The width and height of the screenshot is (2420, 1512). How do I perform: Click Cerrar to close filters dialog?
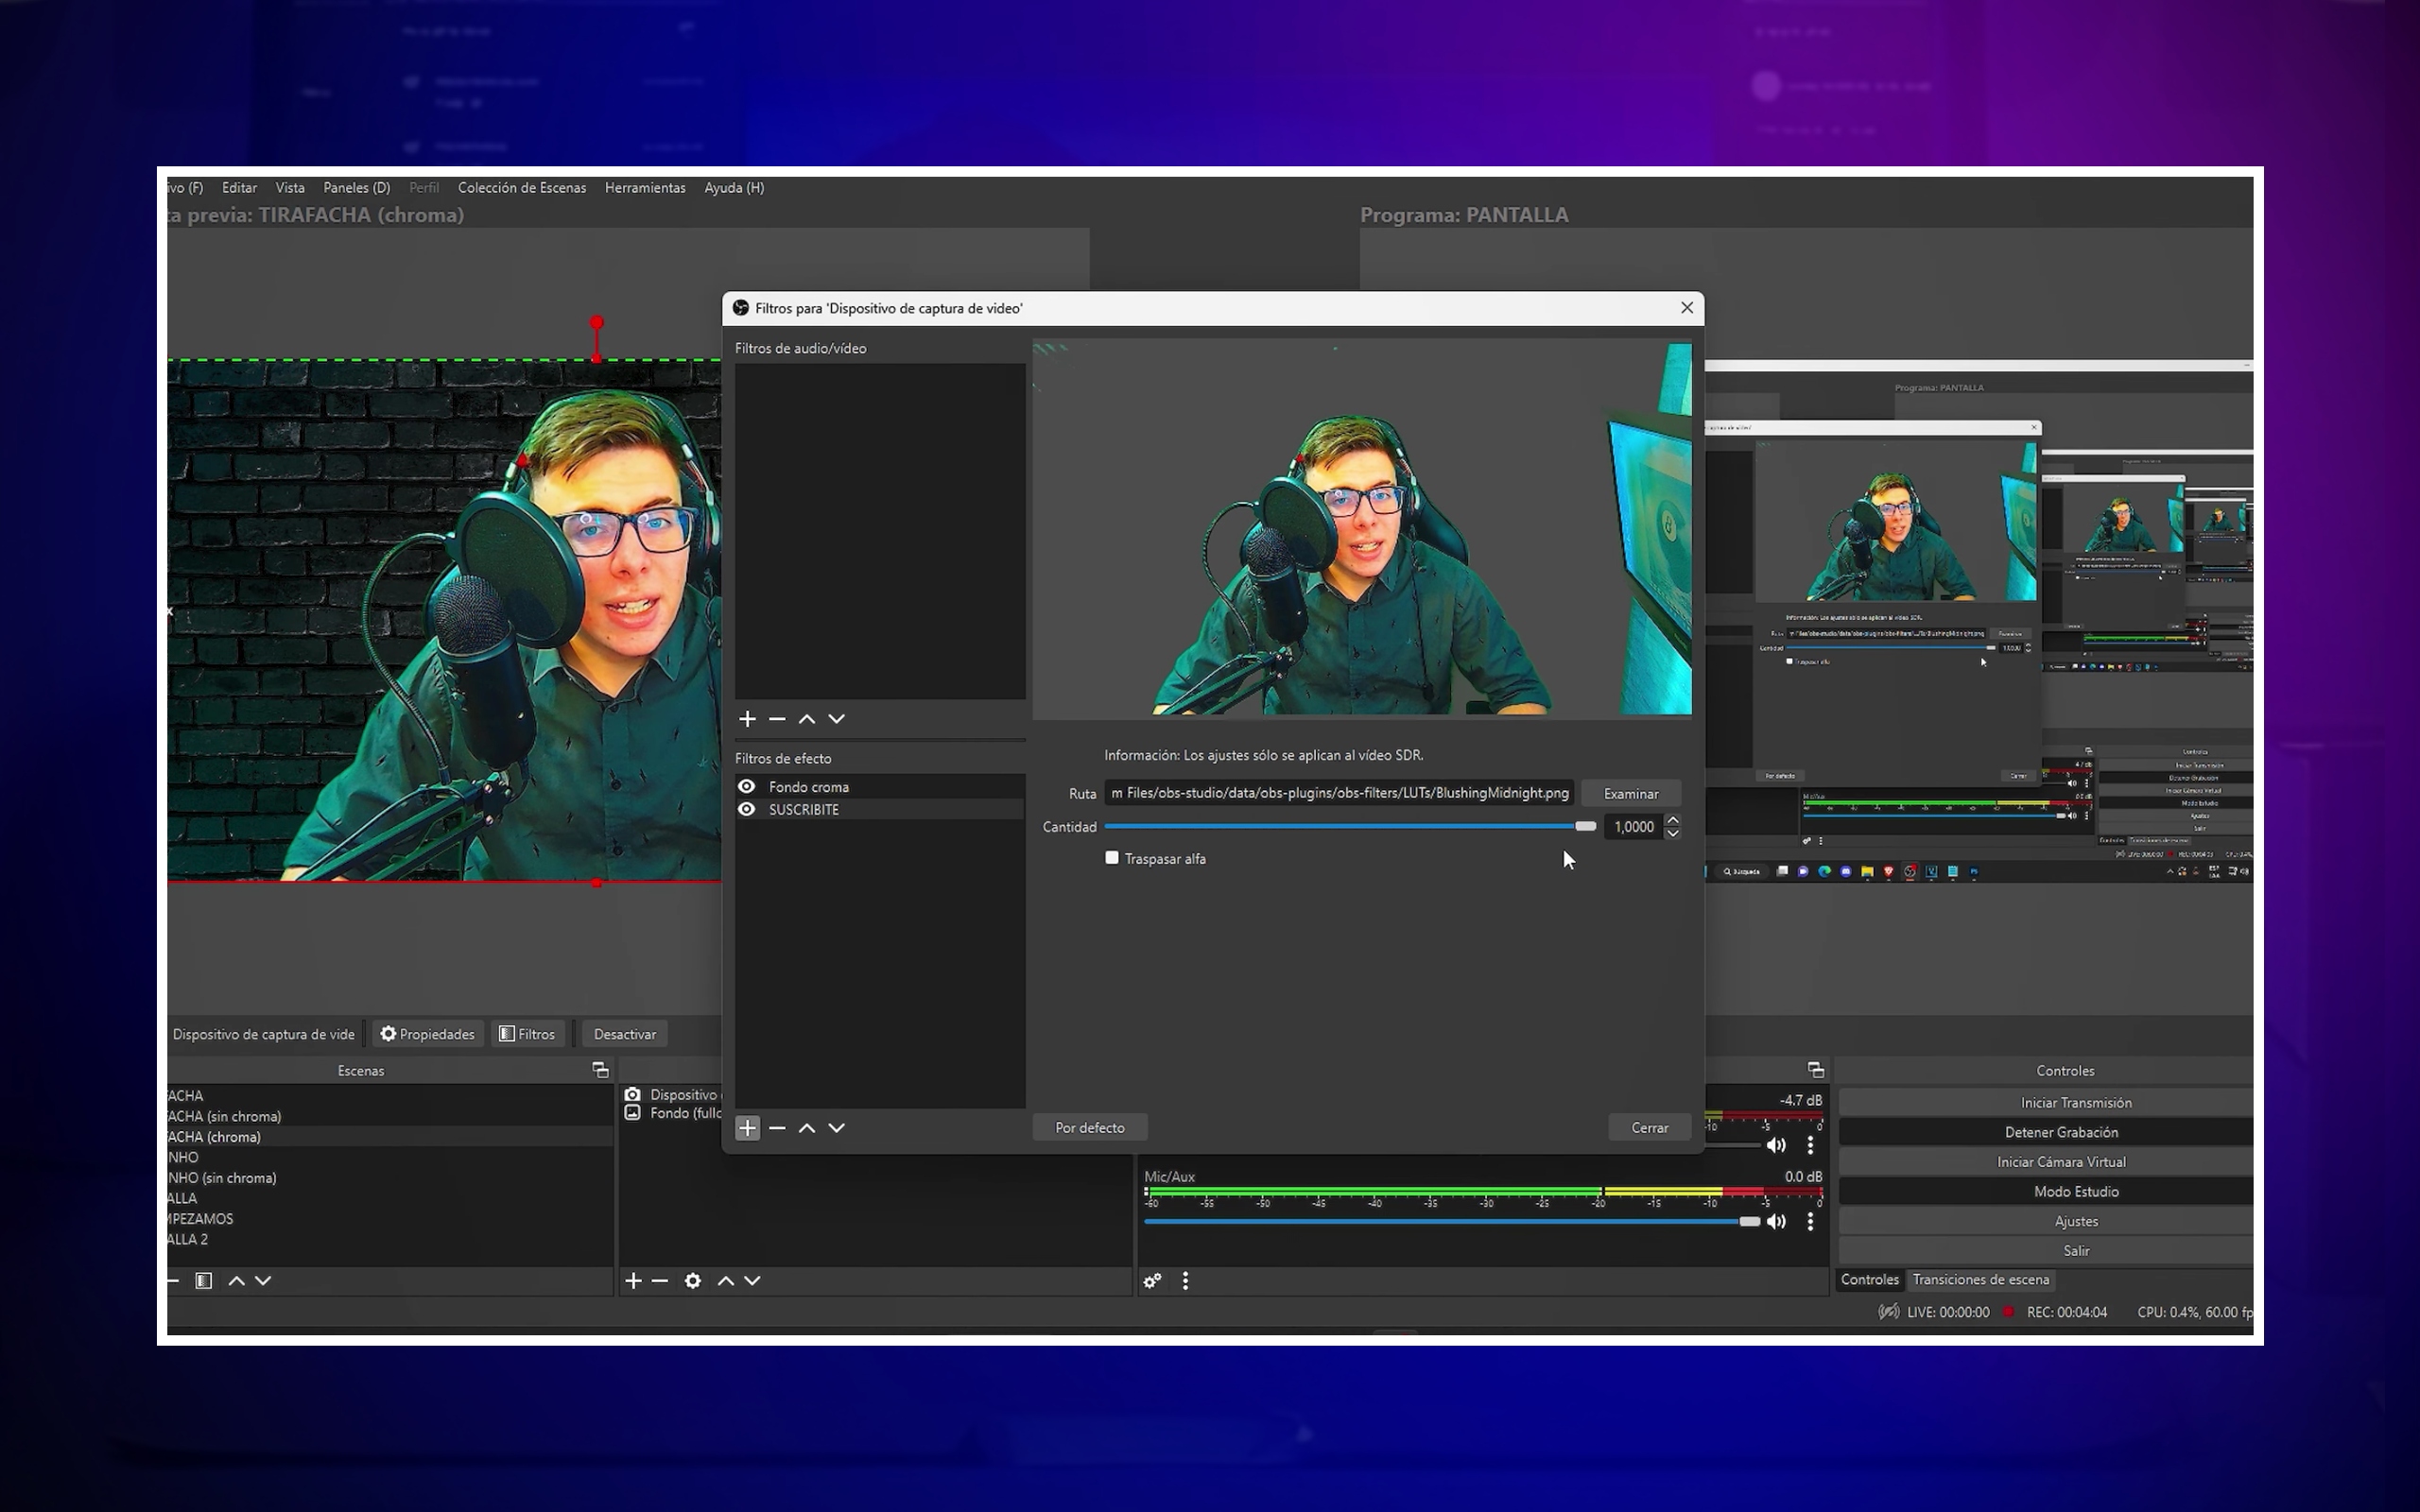click(1650, 1128)
